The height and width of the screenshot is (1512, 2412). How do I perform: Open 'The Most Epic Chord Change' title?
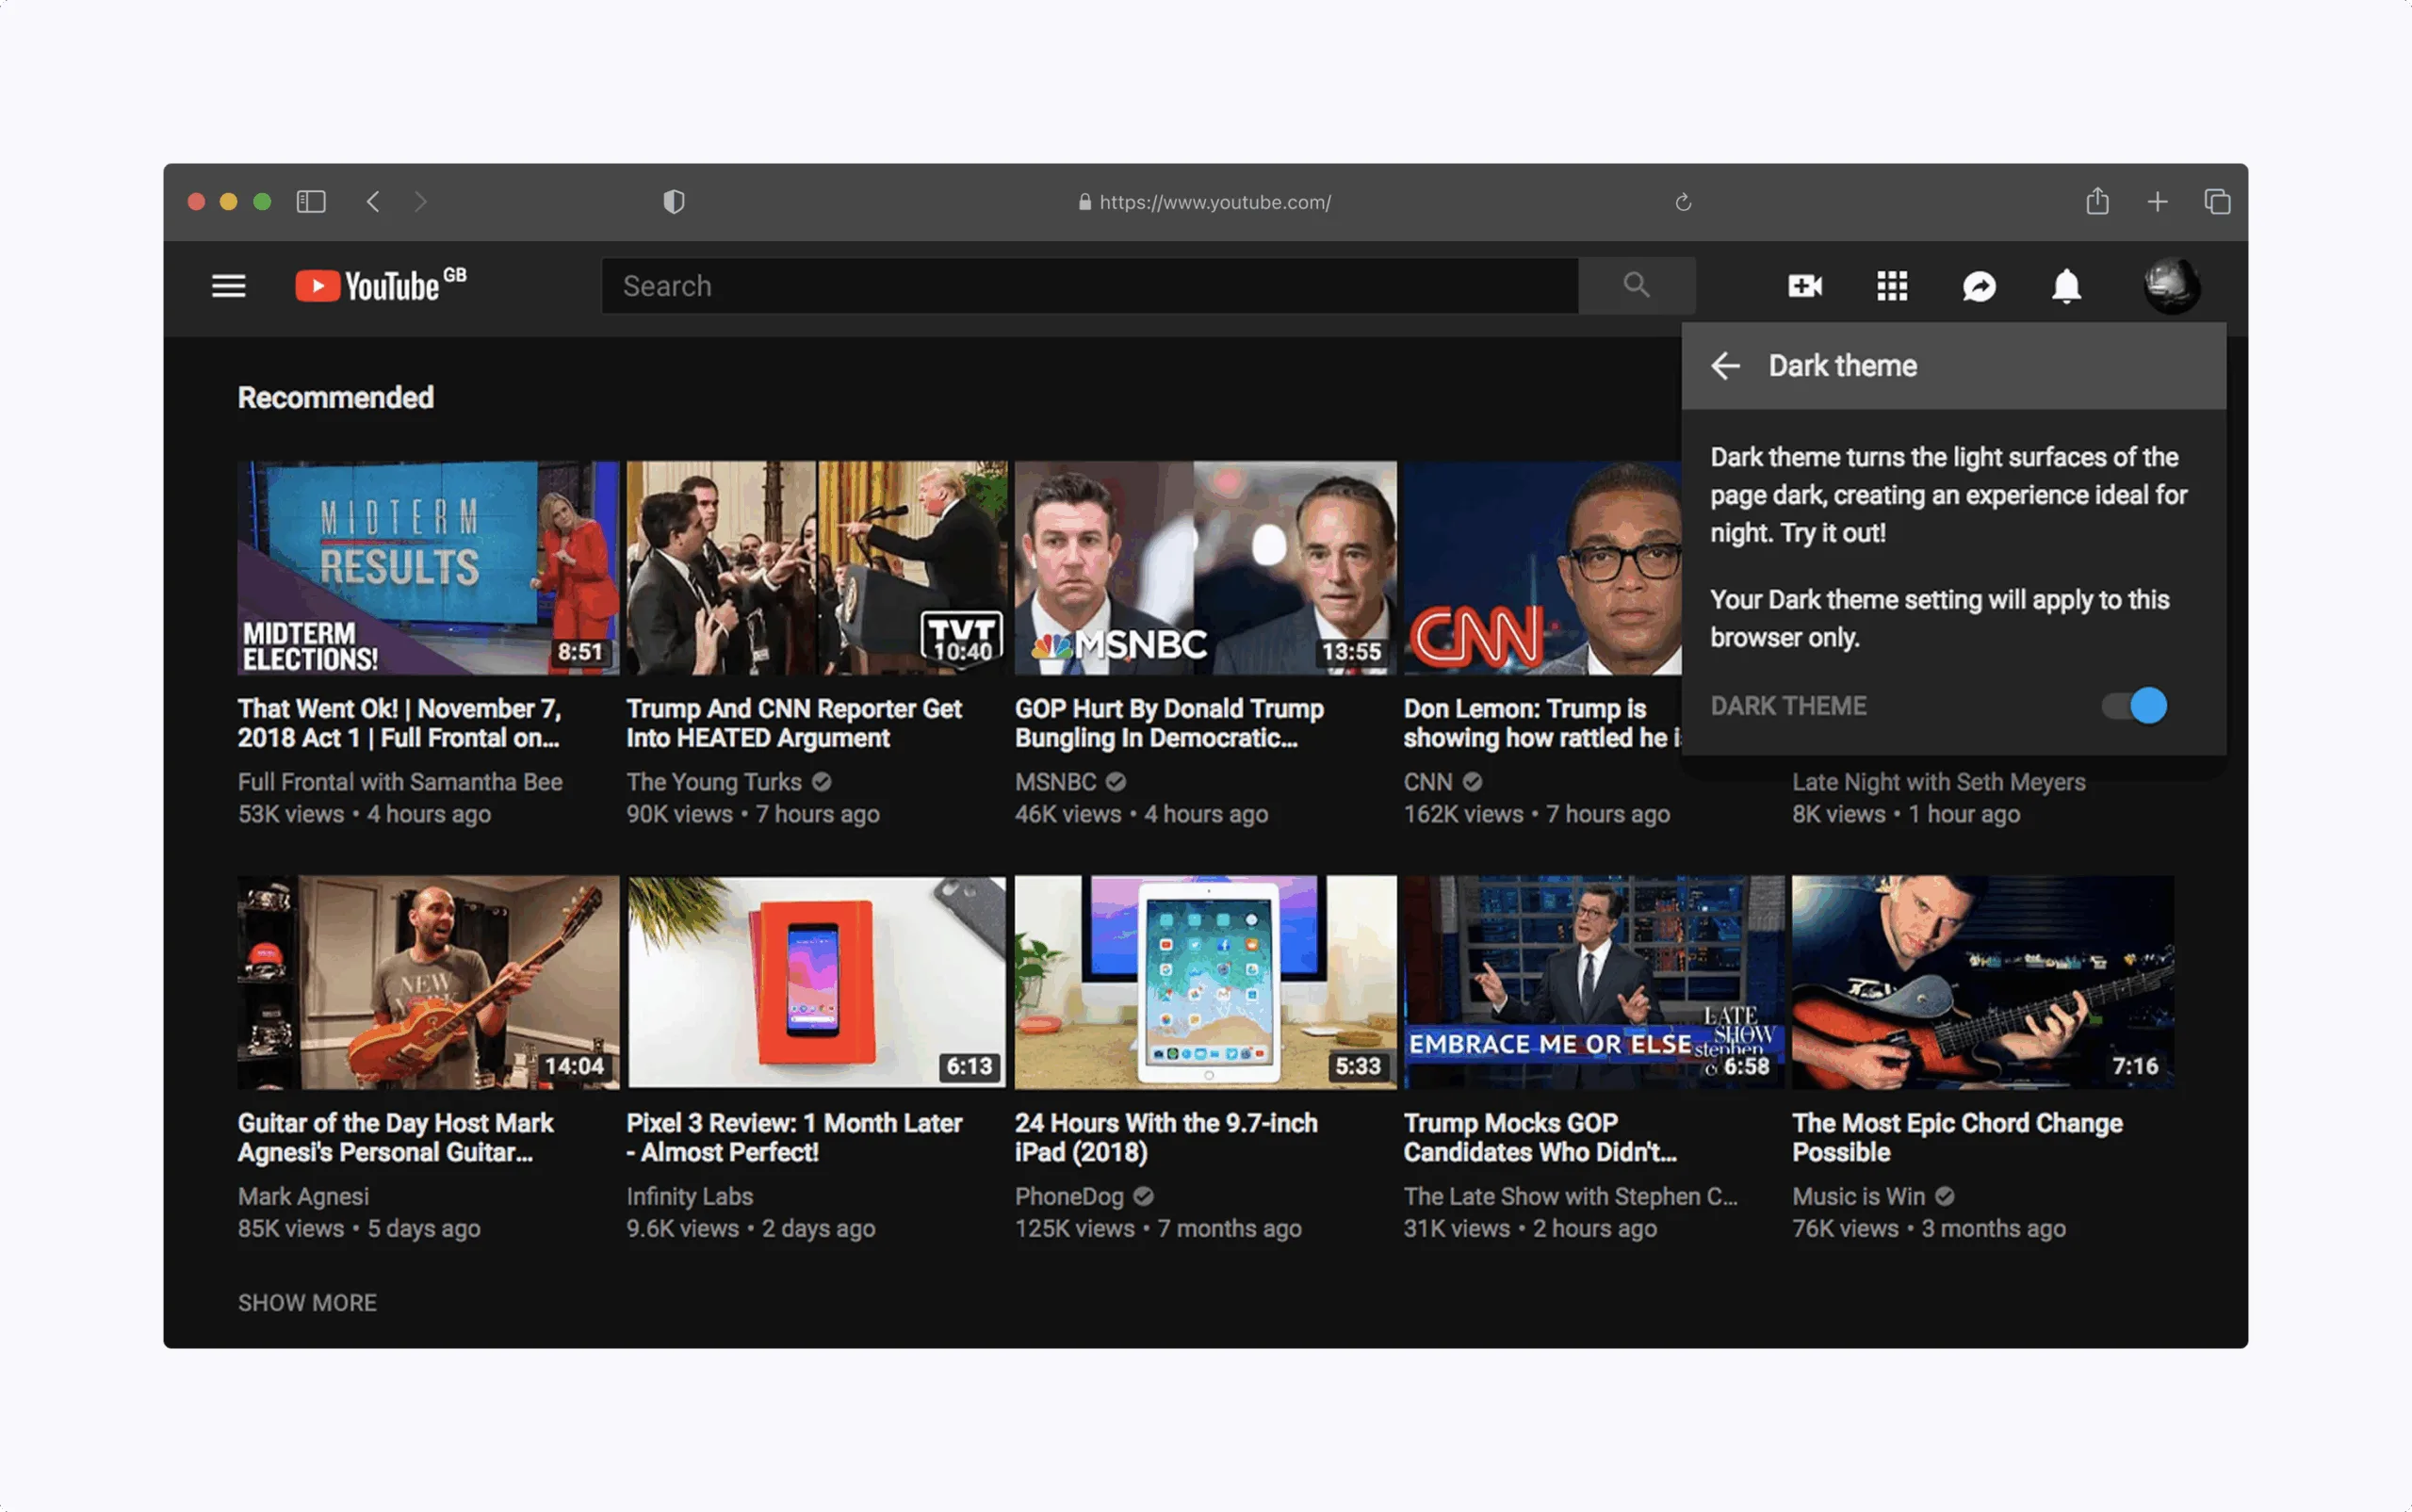pyautogui.click(x=1957, y=1137)
